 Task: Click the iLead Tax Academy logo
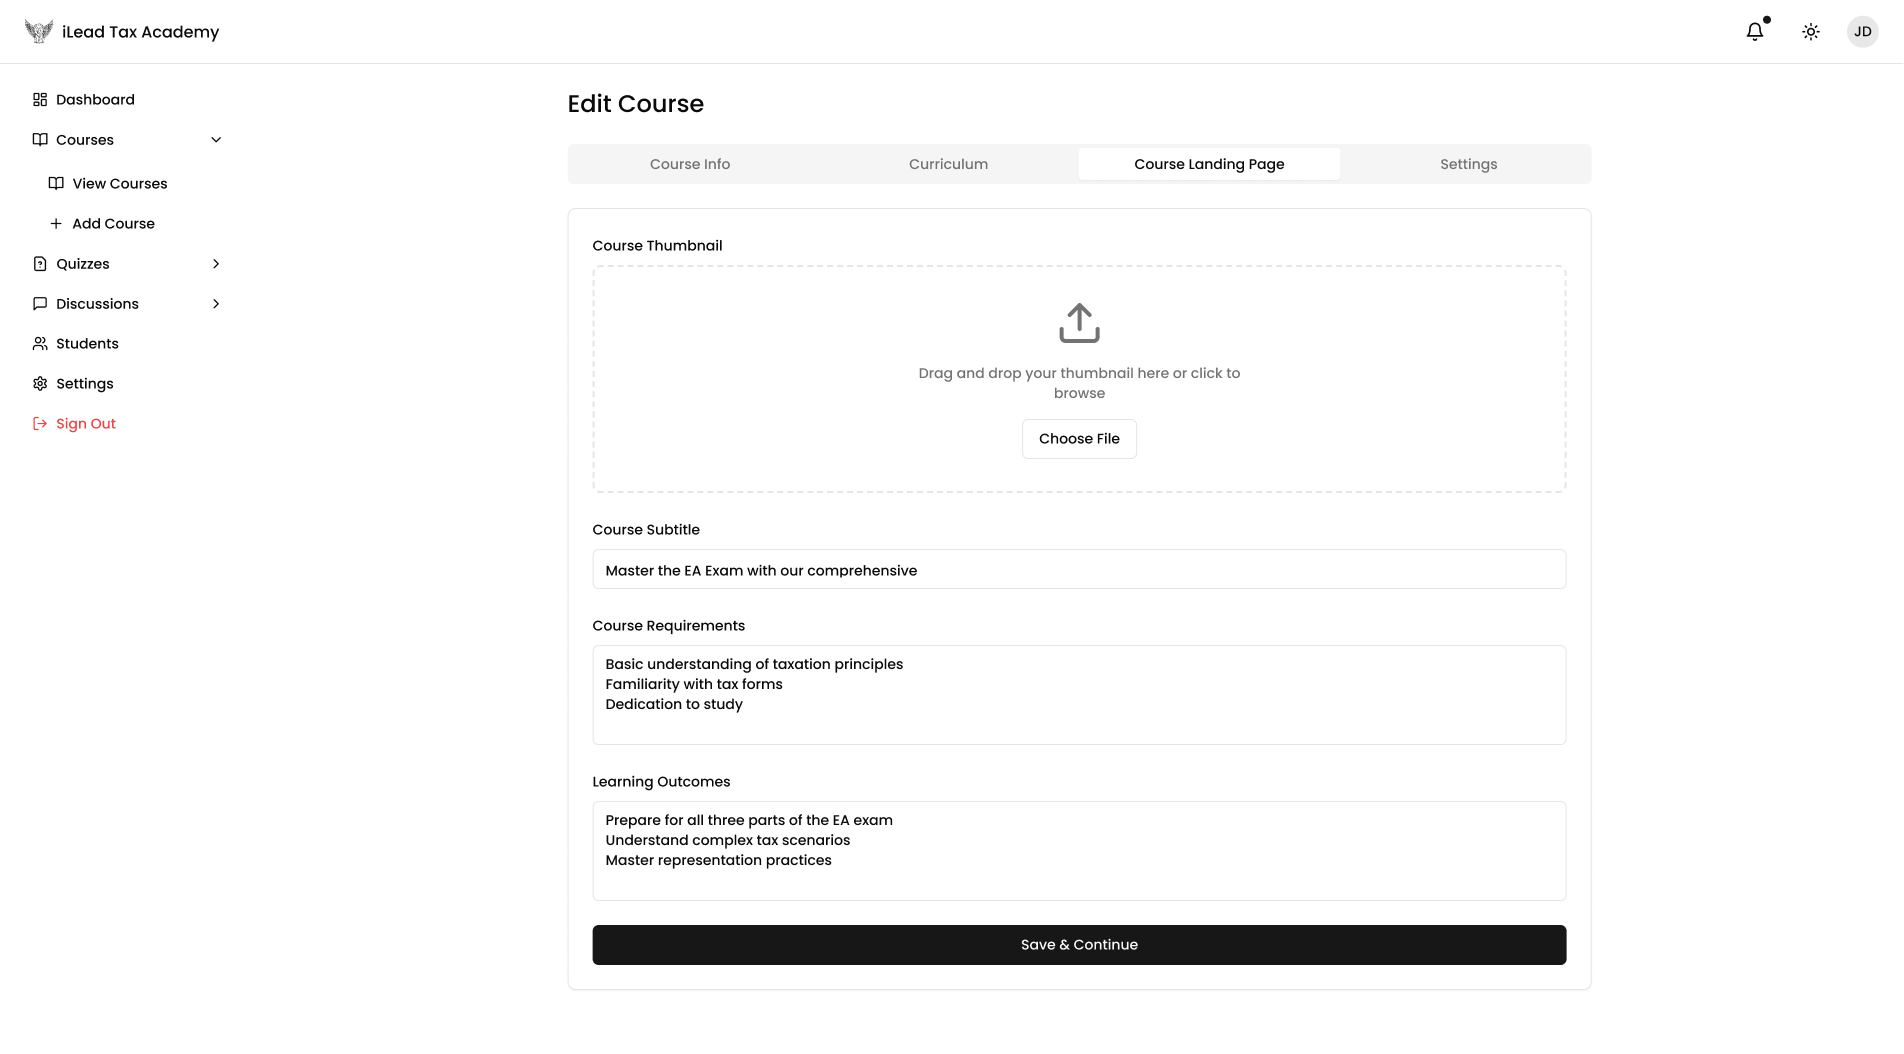[39, 32]
